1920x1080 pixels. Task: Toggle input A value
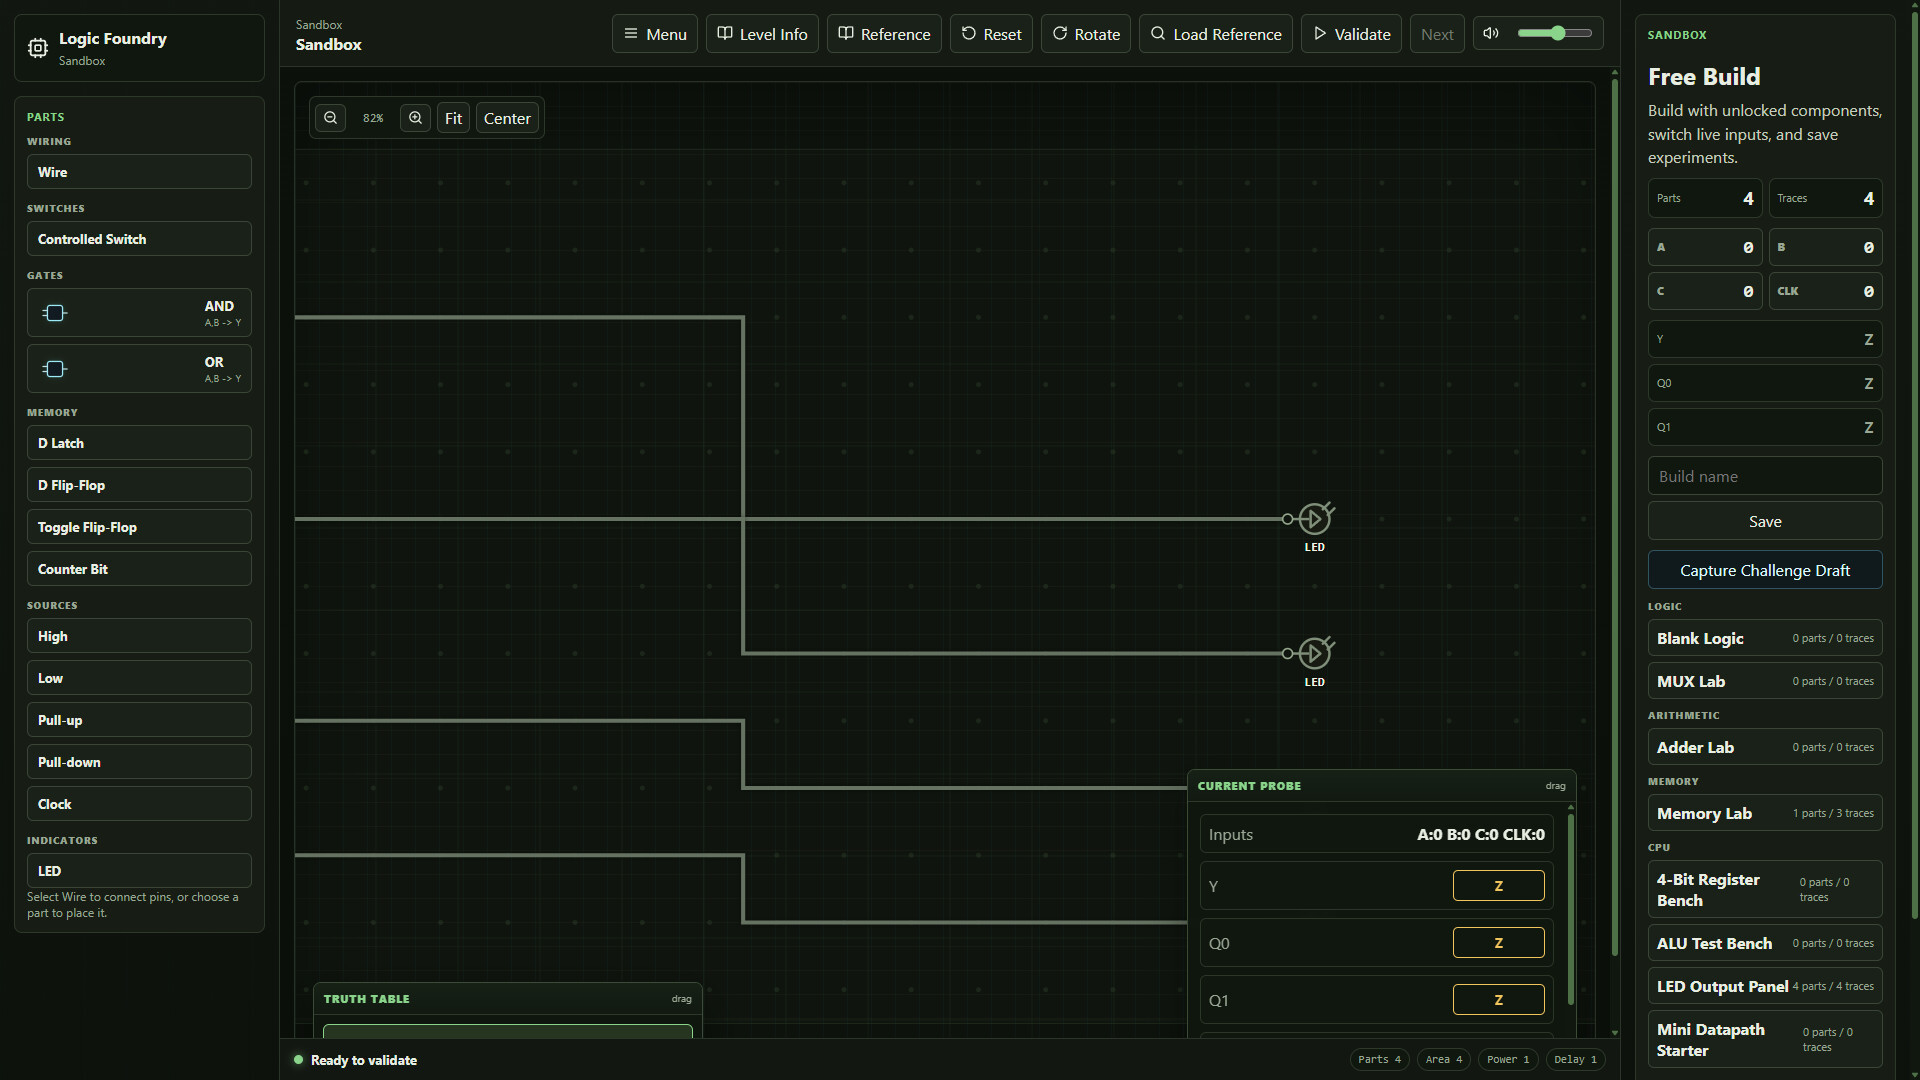(x=1705, y=247)
